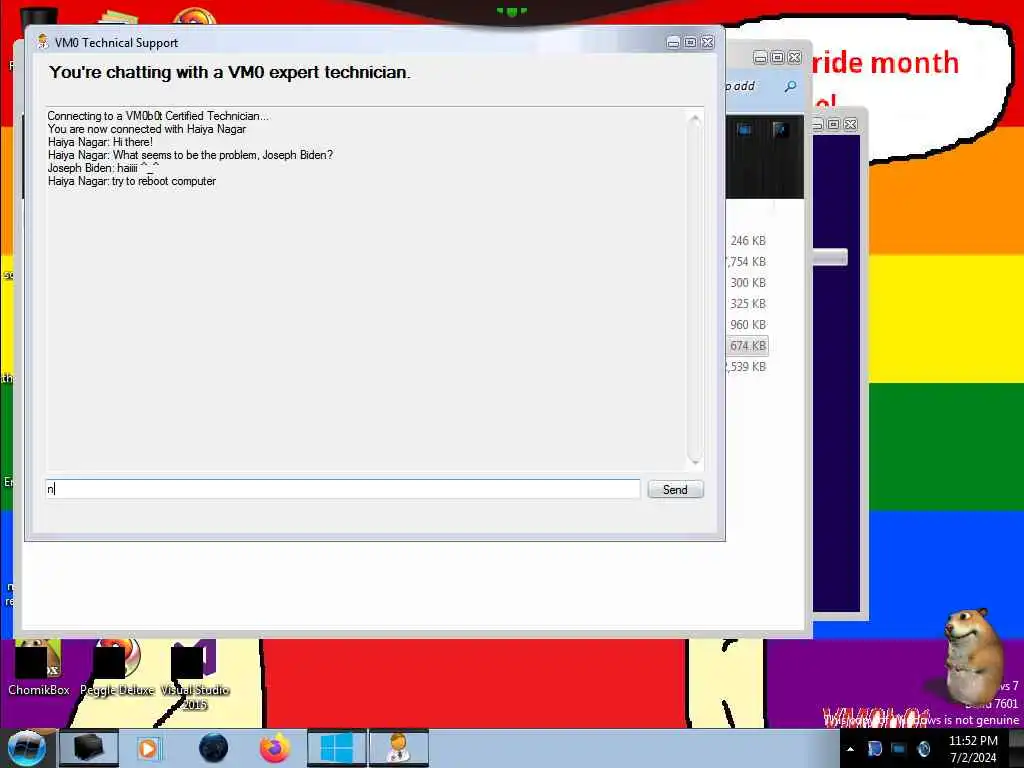Image resolution: width=1024 pixels, height=768 pixels.
Task: Click the Action Center flag tray icon
Action: point(875,749)
